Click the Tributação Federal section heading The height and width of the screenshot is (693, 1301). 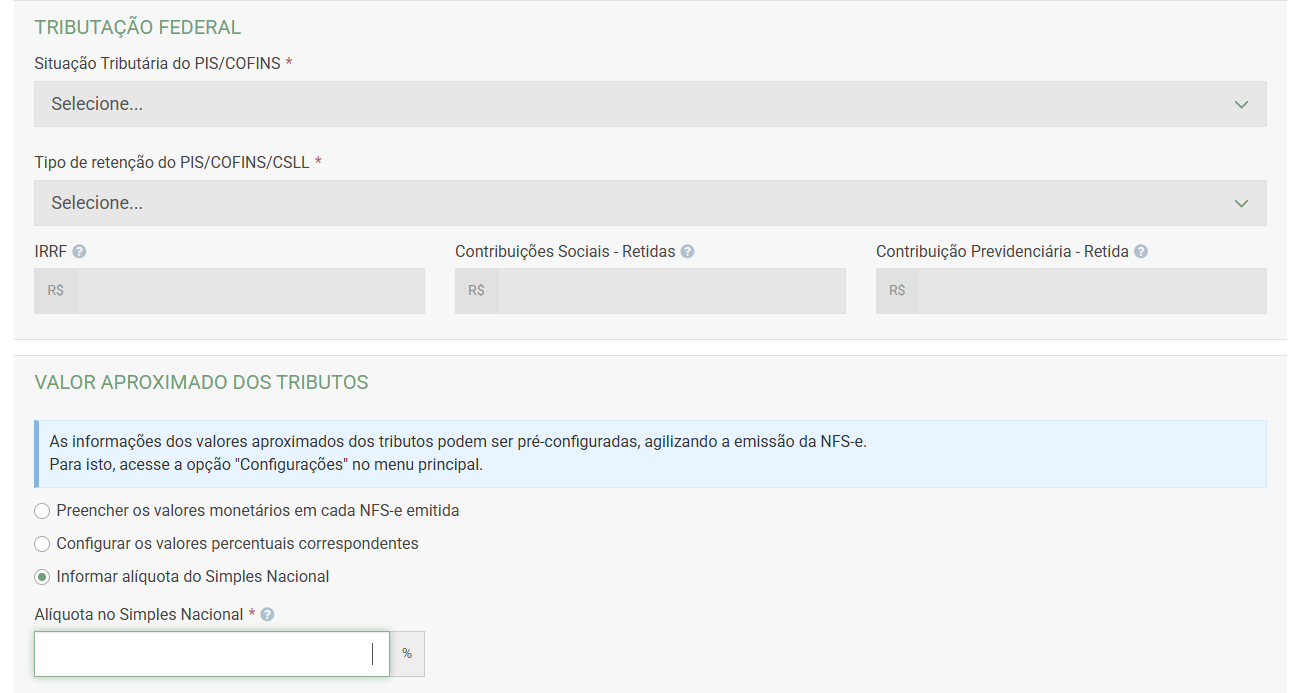click(x=138, y=28)
